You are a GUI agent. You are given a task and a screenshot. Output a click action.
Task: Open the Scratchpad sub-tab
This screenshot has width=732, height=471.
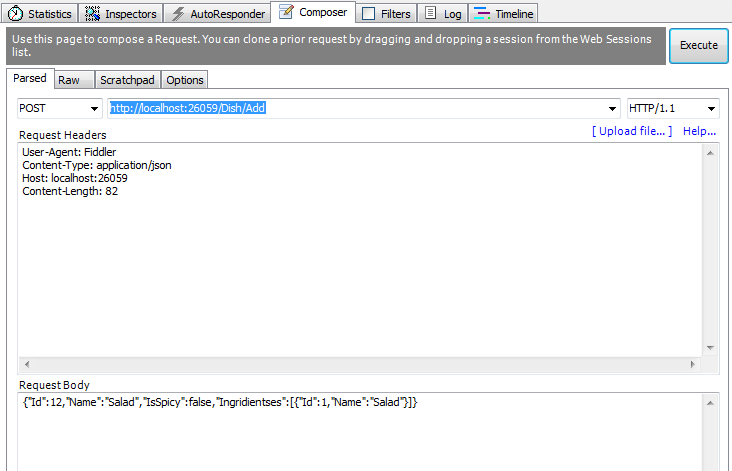(x=127, y=80)
